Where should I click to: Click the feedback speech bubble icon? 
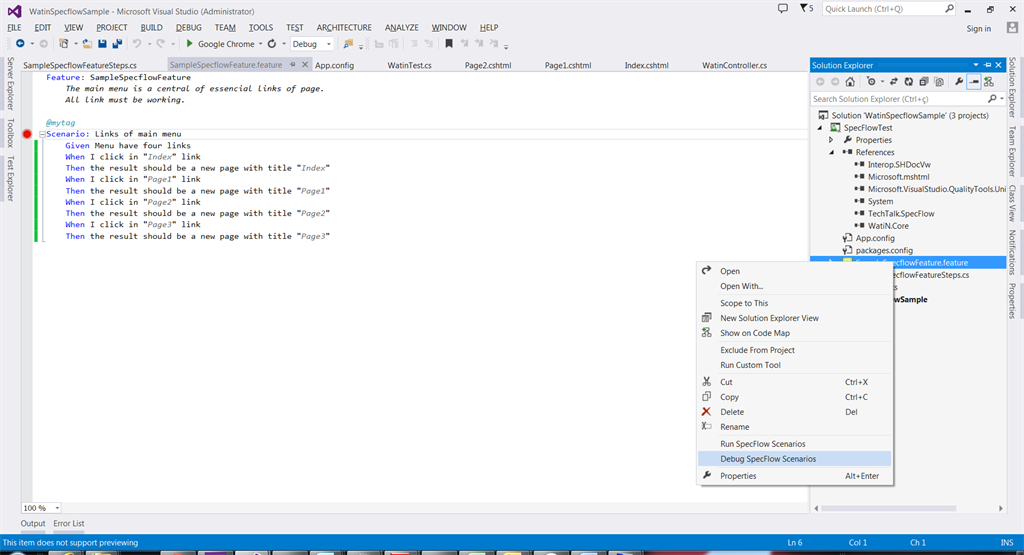tap(782, 8)
